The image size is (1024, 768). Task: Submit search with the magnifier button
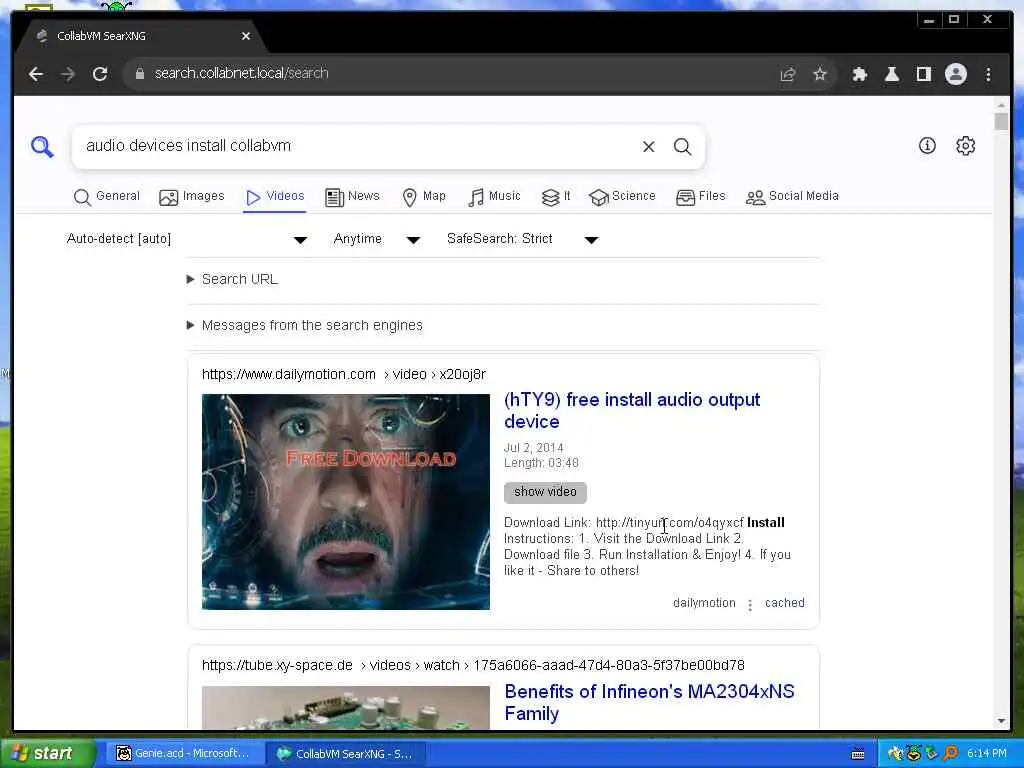(682, 147)
